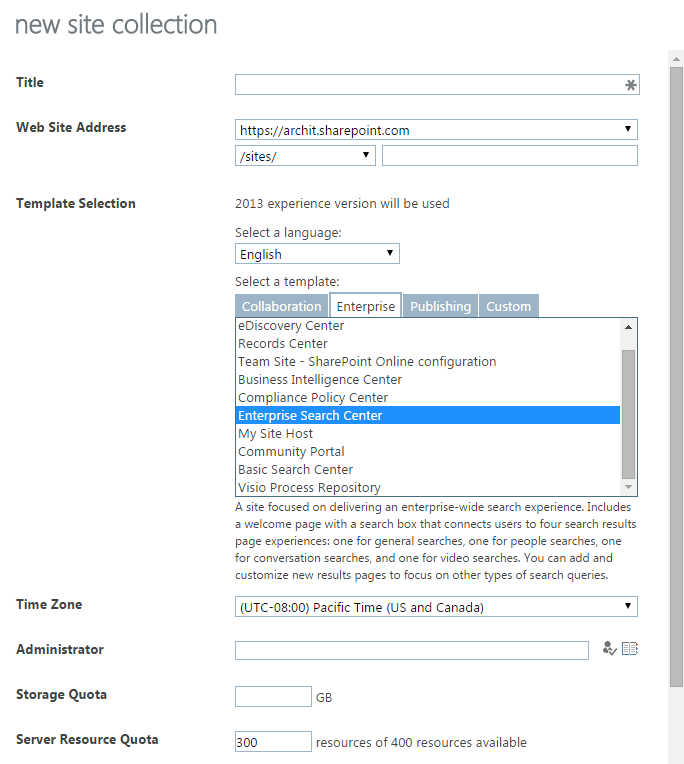Open the Pacific Time zone dropdown
This screenshot has width=684, height=764.
pos(436,607)
